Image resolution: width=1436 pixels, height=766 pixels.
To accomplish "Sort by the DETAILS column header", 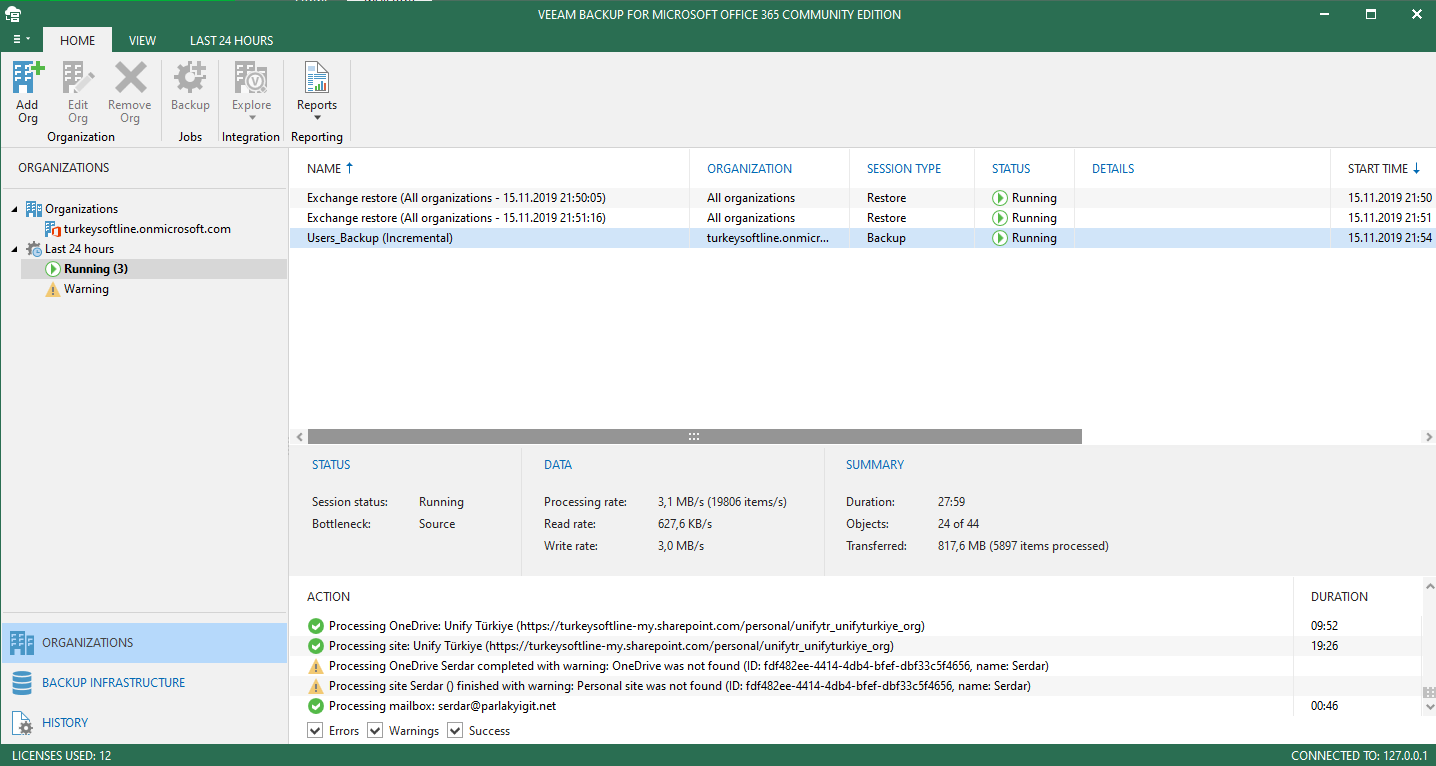I will coord(1113,168).
